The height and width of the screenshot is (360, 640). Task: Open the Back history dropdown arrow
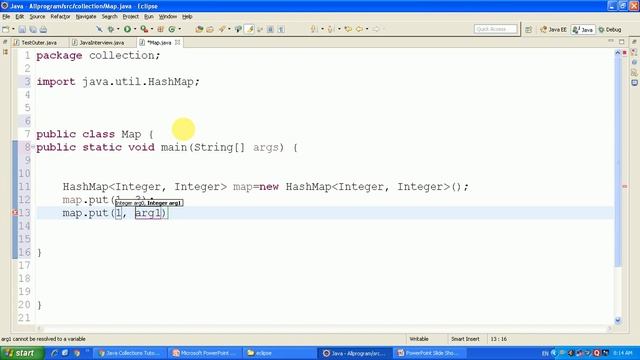tap(367, 29)
